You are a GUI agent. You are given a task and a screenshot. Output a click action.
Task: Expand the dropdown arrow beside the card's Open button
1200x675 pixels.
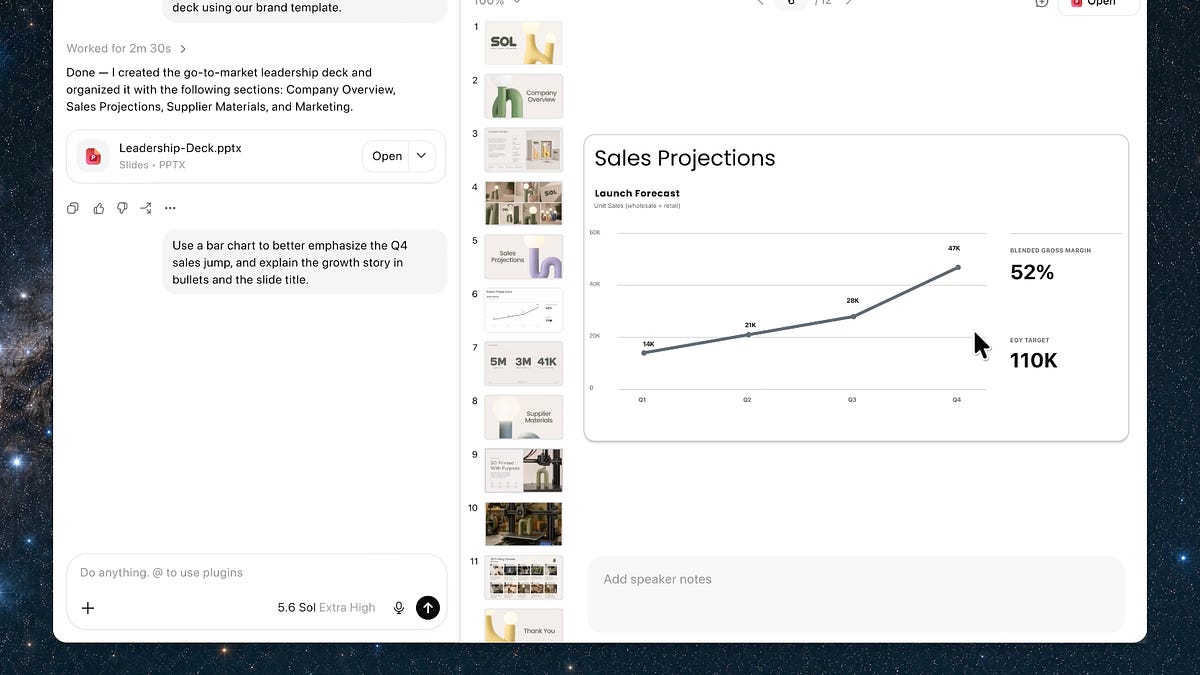421,156
